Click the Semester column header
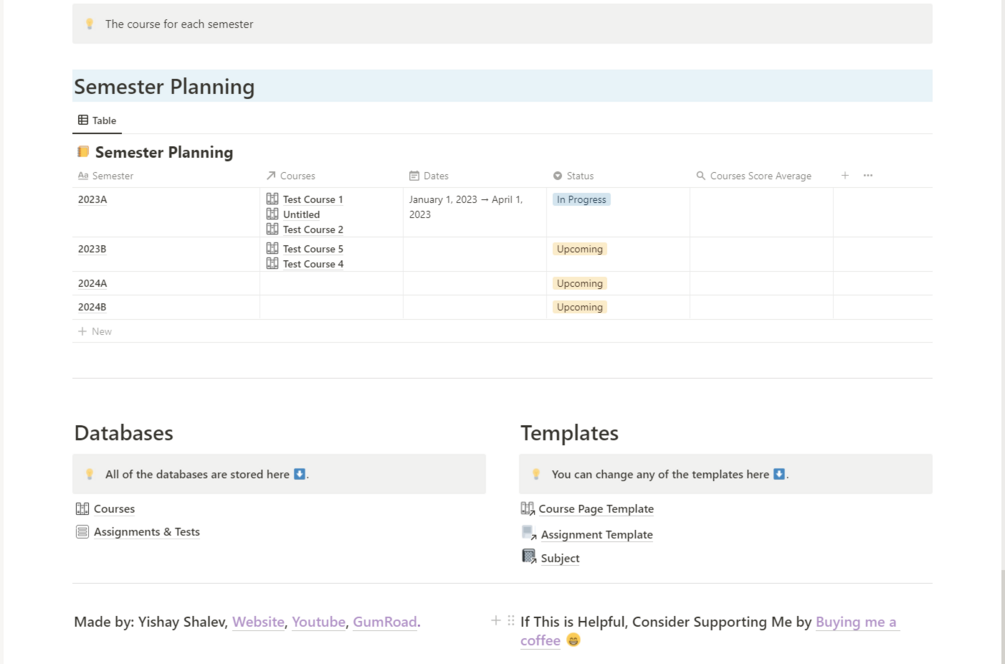 (112, 176)
